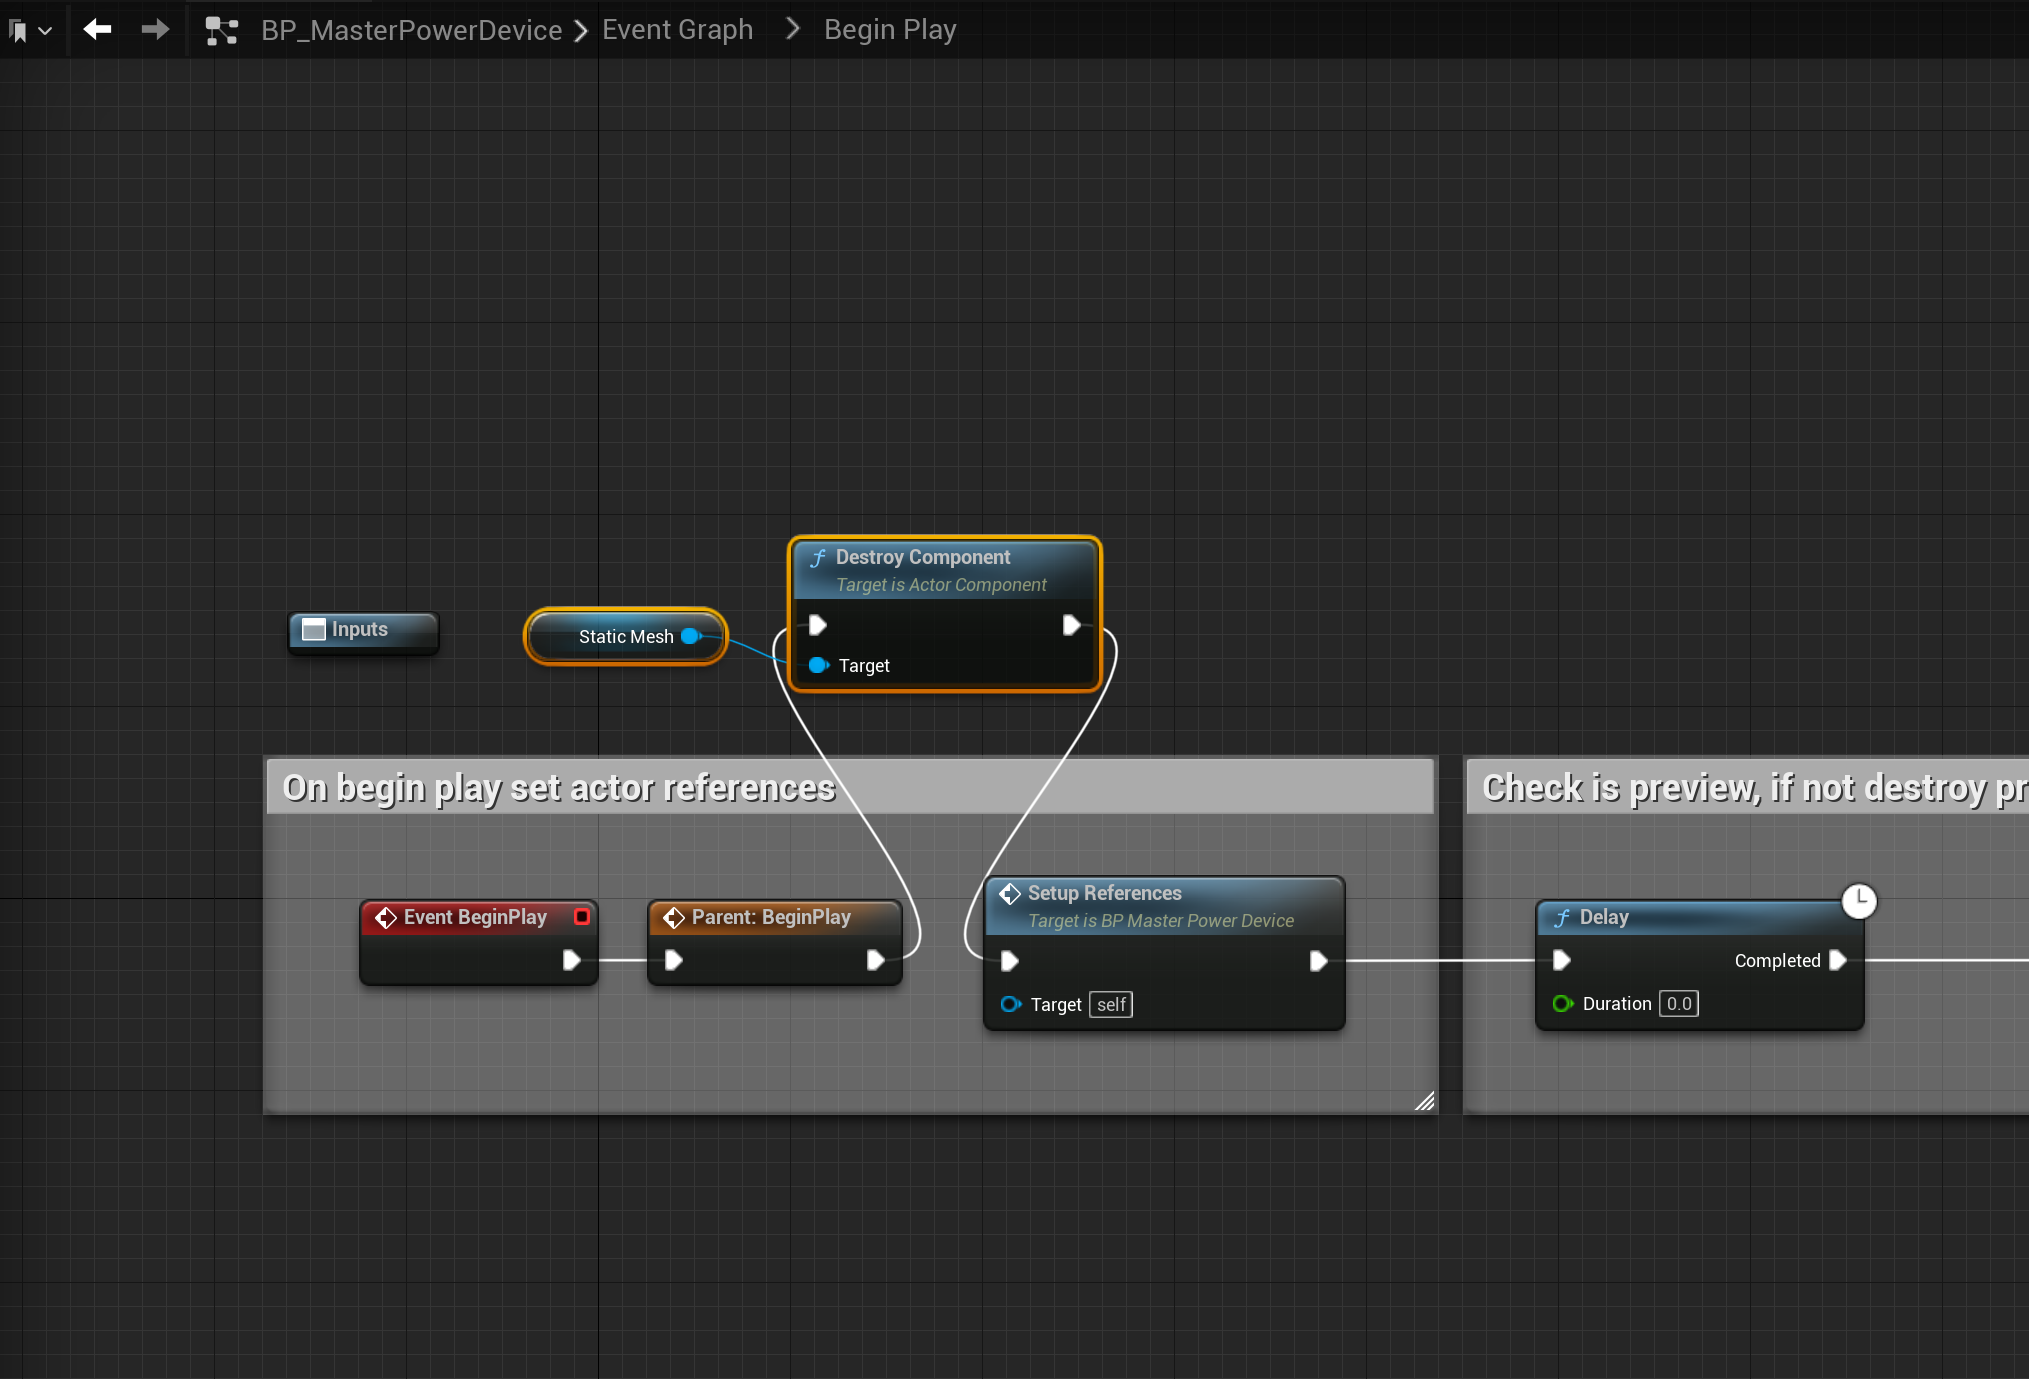The width and height of the screenshot is (2029, 1379).
Task: Click the Event Graph breadcrumb link
Action: [x=677, y=30]
